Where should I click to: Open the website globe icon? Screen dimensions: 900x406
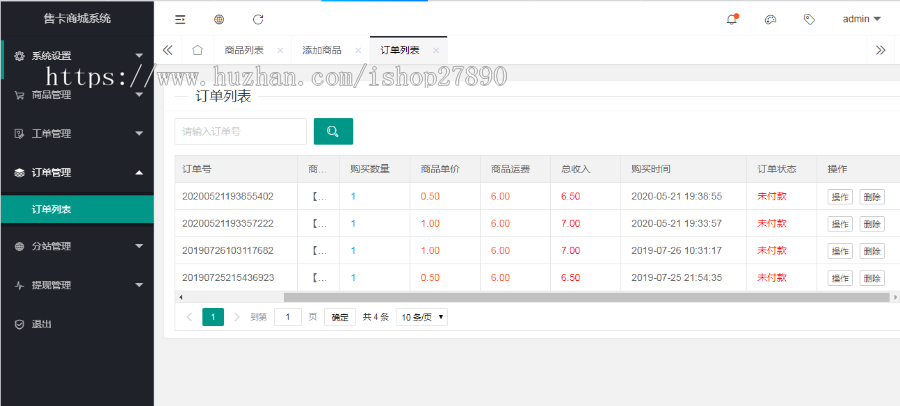219,20
